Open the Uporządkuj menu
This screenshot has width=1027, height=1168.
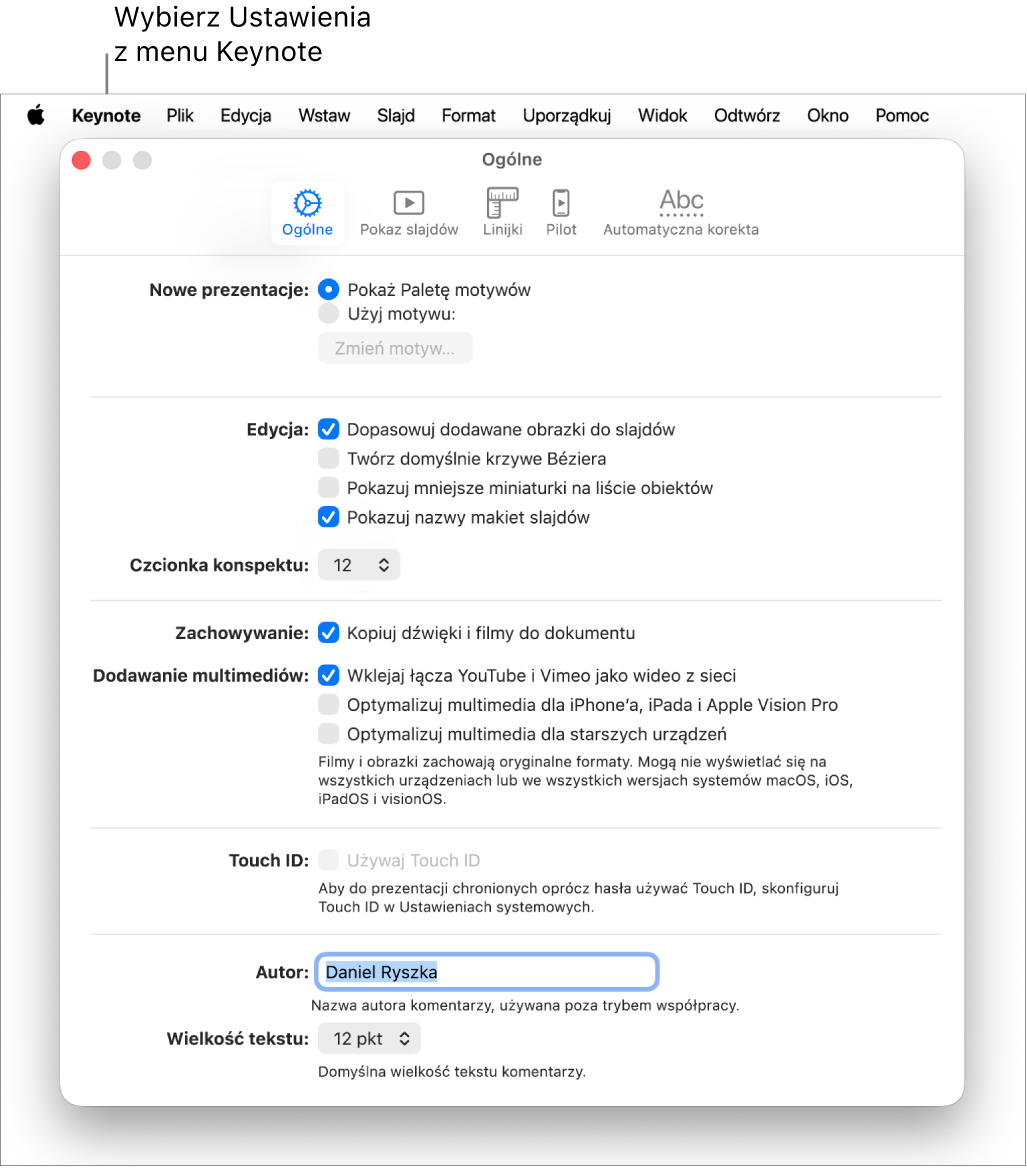click(567, 115)
